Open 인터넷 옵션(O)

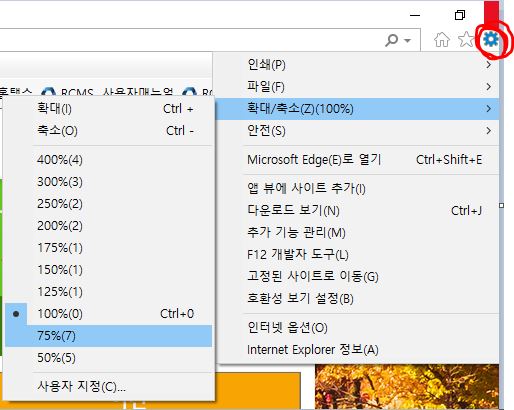[358, 328]
